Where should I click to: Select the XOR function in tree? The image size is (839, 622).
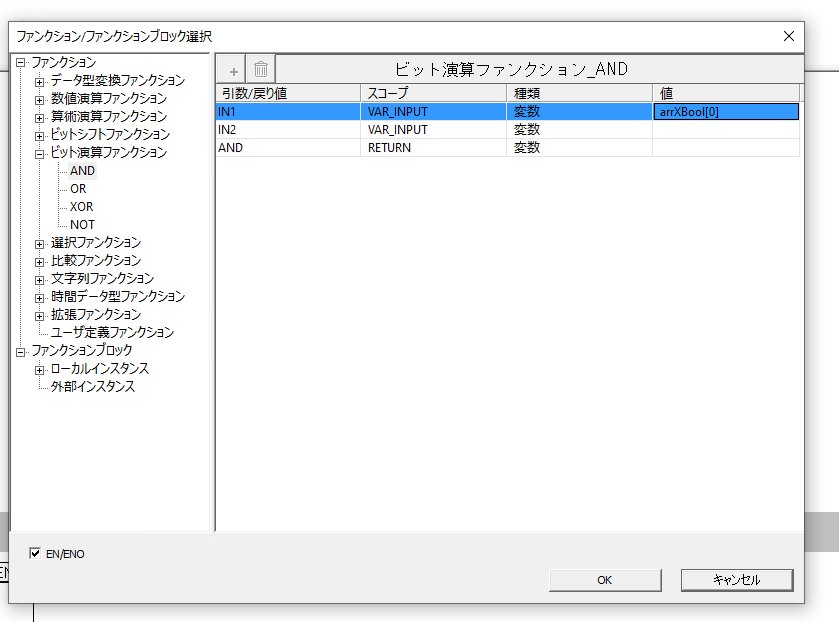[x=81, y=207]
